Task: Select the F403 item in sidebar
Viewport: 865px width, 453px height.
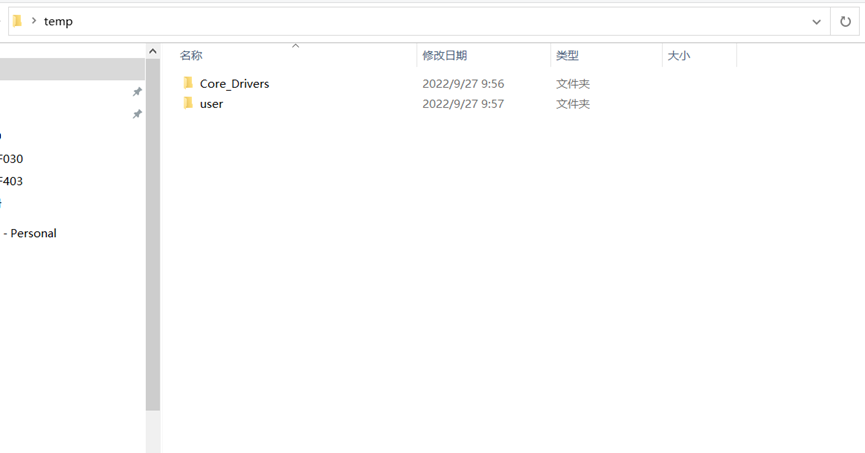Action: pos(11,182)
